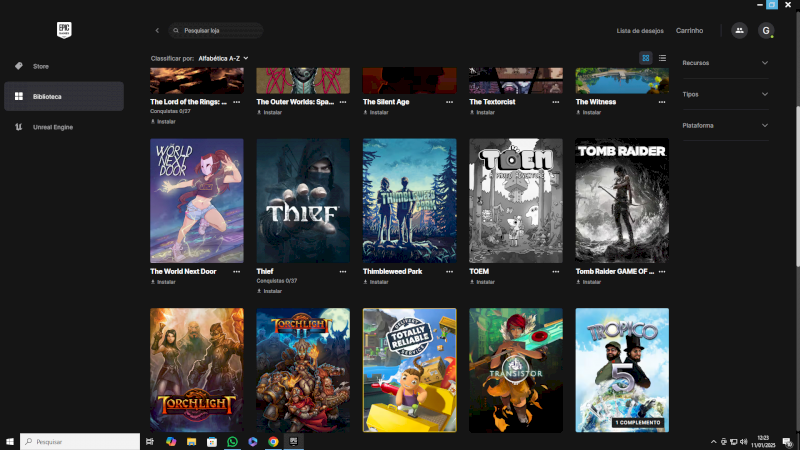Install The Textorcist
The height and width of the screenshot is (450, 800).
click(x=482, y=112)
